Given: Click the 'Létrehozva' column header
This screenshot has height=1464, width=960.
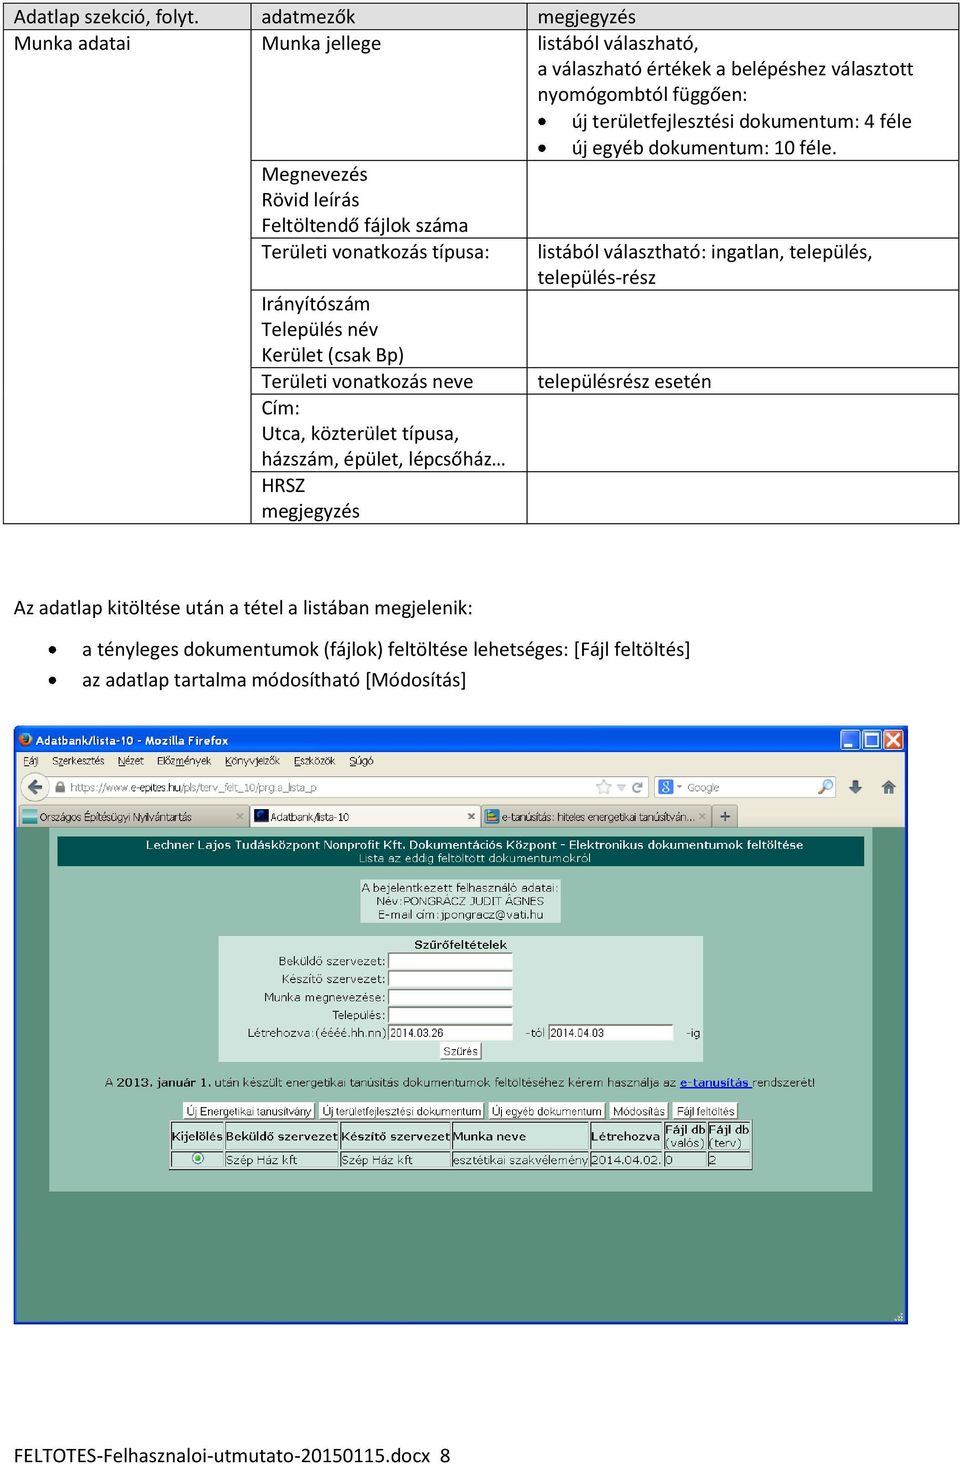Looking at the screenshot, I should (625, 1136).
